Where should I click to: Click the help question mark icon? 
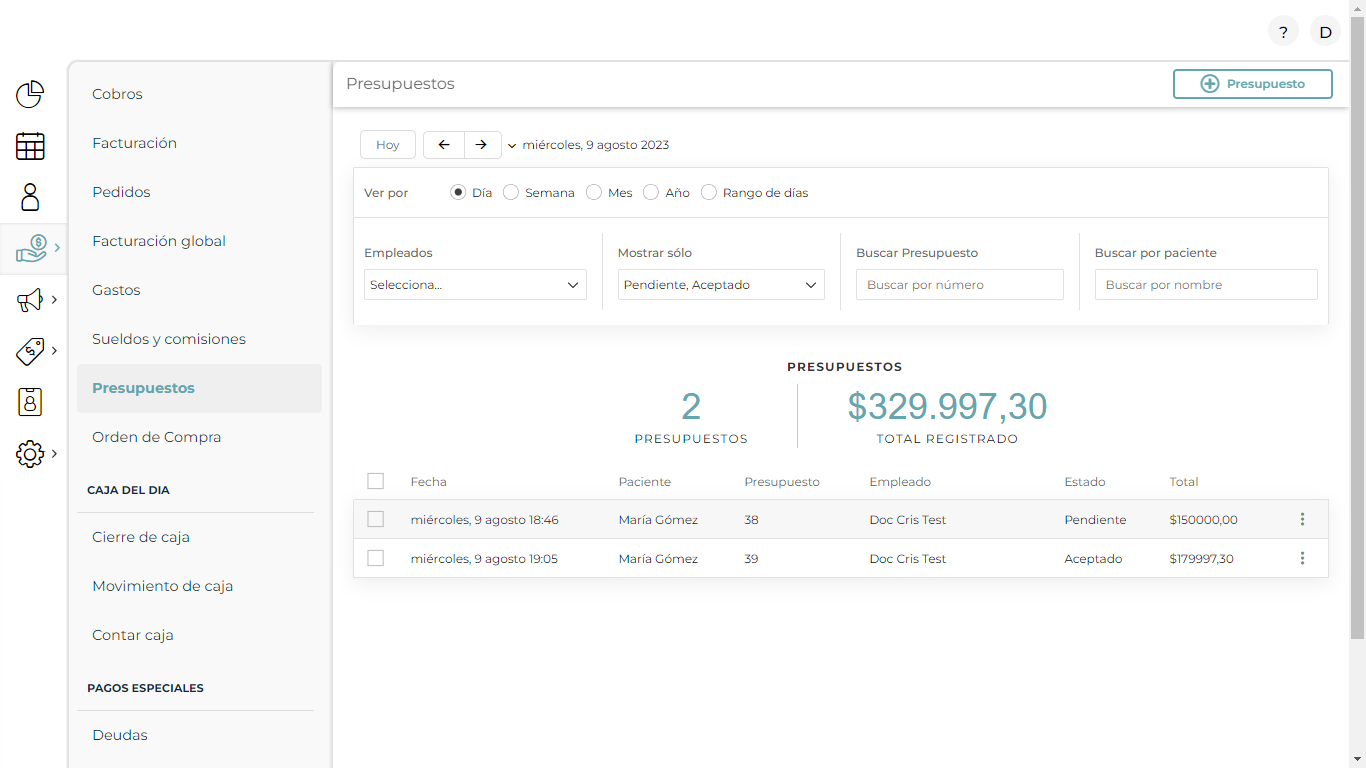tap(1283, 32)
